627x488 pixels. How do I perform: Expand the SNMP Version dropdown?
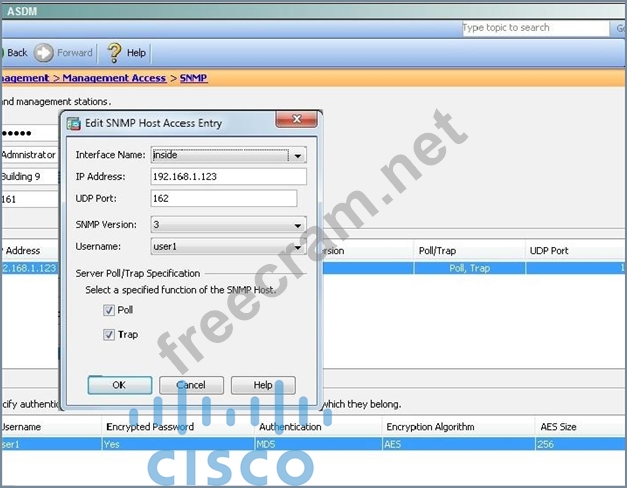coord(298,225)
